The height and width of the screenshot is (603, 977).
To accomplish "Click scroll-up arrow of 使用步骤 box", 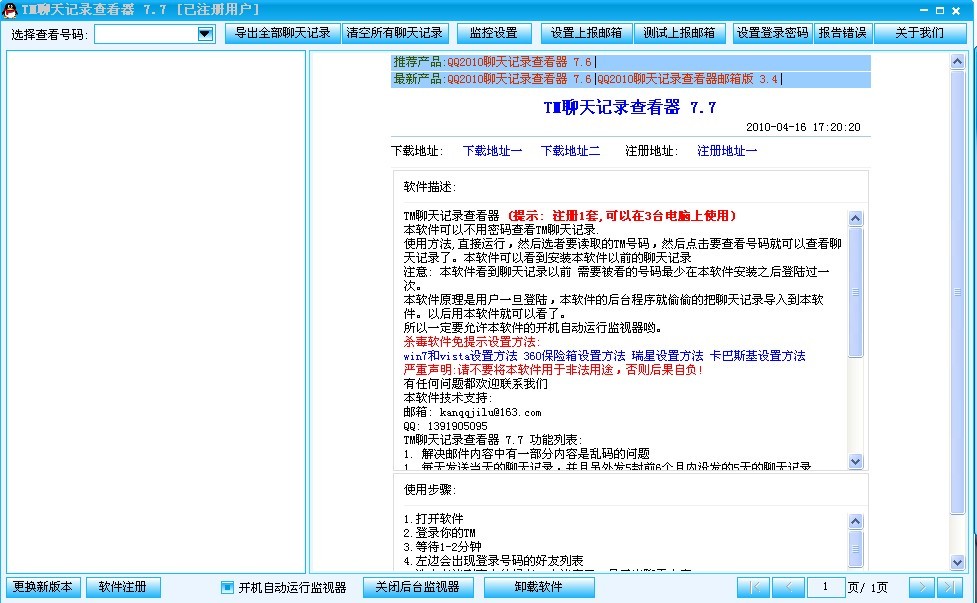I will [x=855, y=521].
